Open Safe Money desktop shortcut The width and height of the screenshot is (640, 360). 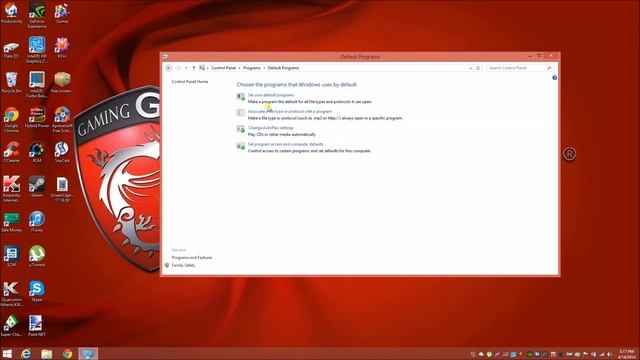[x=11, y=222]
